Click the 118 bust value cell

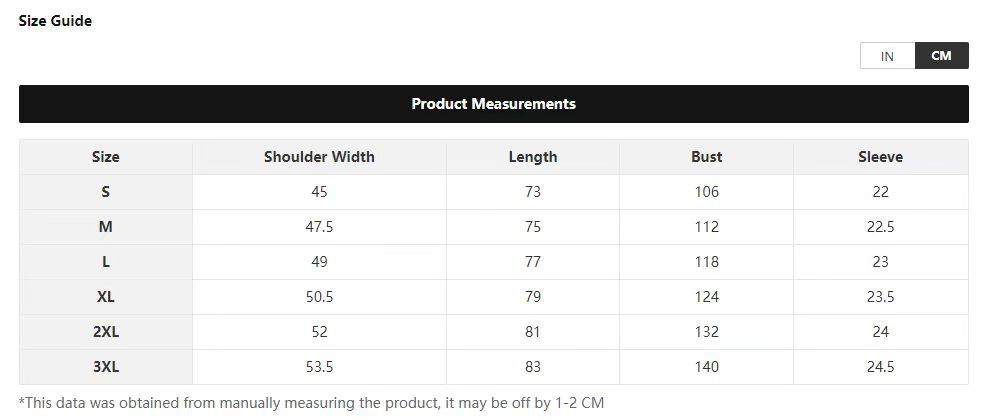(x=706, y=262)
